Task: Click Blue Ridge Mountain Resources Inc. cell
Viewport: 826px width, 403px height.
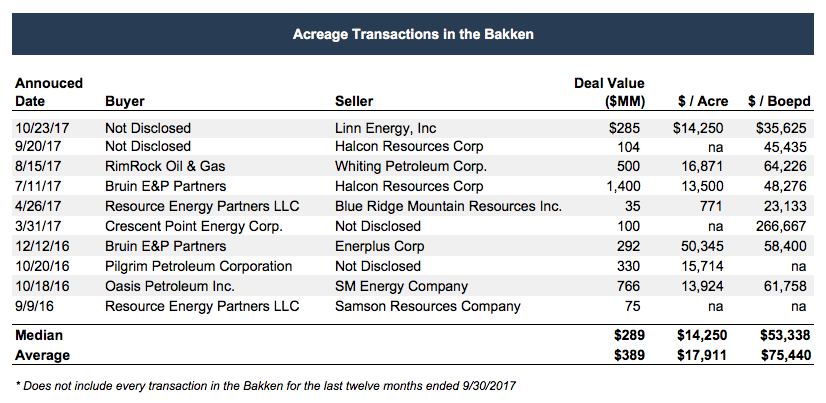Action: 448,207
